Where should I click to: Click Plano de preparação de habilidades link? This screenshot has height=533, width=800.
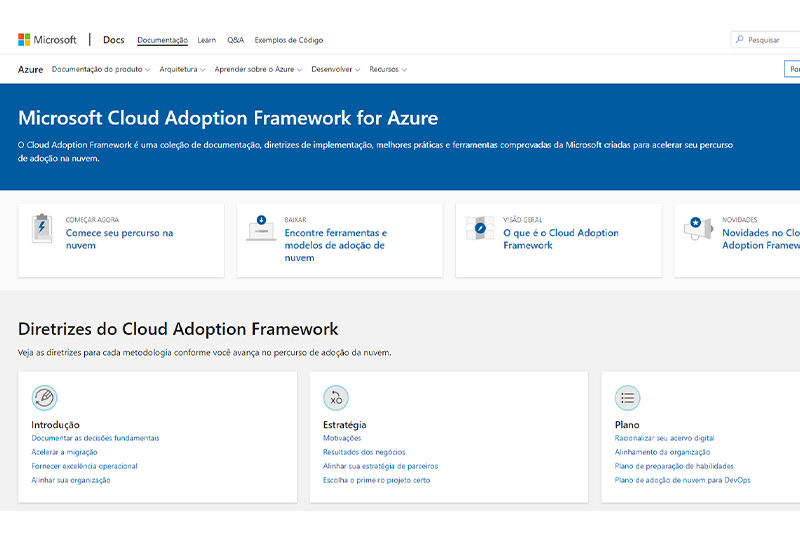tap(674, 466)
